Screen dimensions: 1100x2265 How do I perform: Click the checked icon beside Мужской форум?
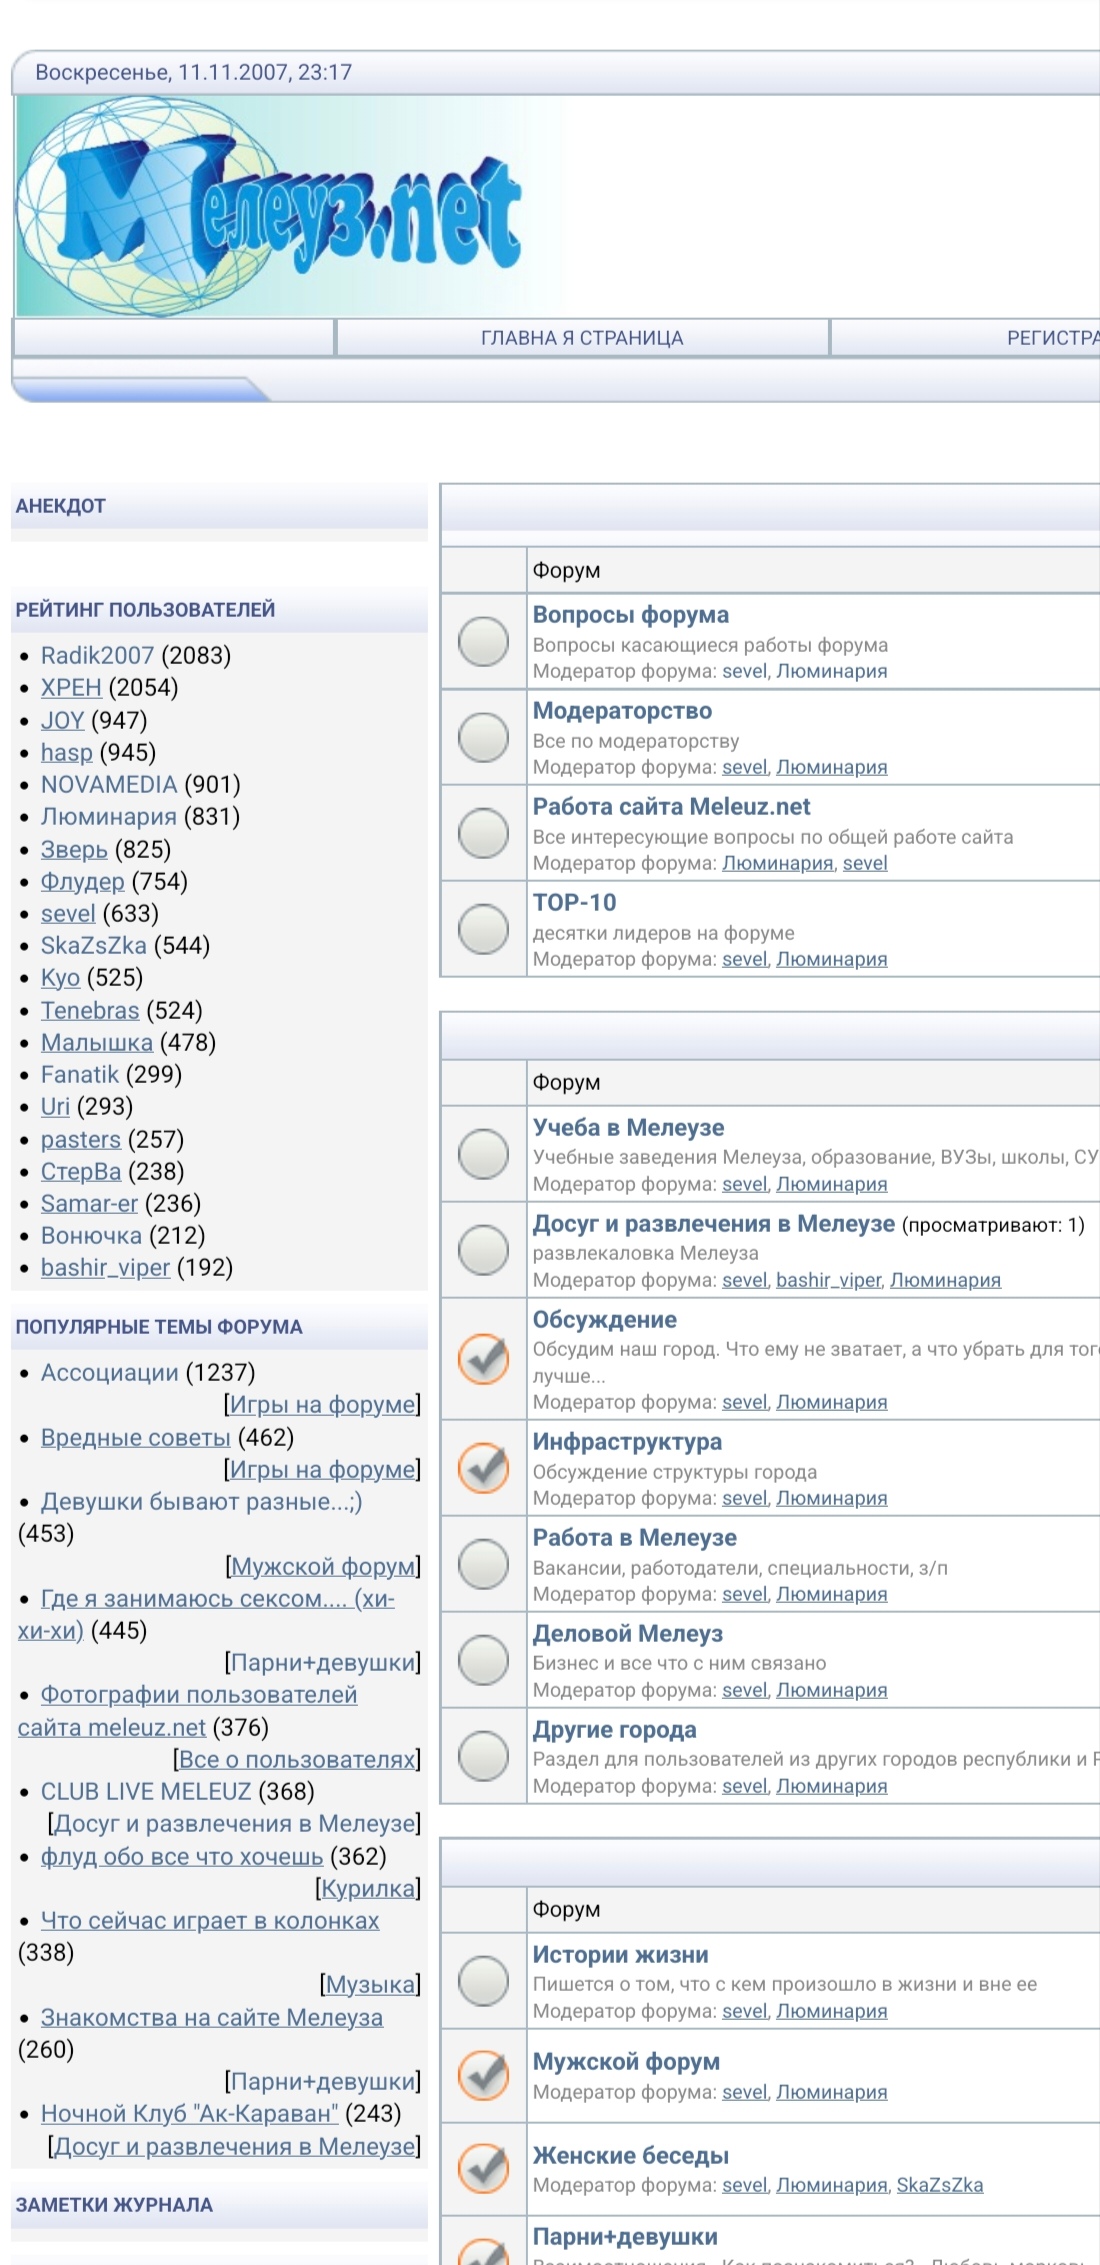pos(483,2075)
